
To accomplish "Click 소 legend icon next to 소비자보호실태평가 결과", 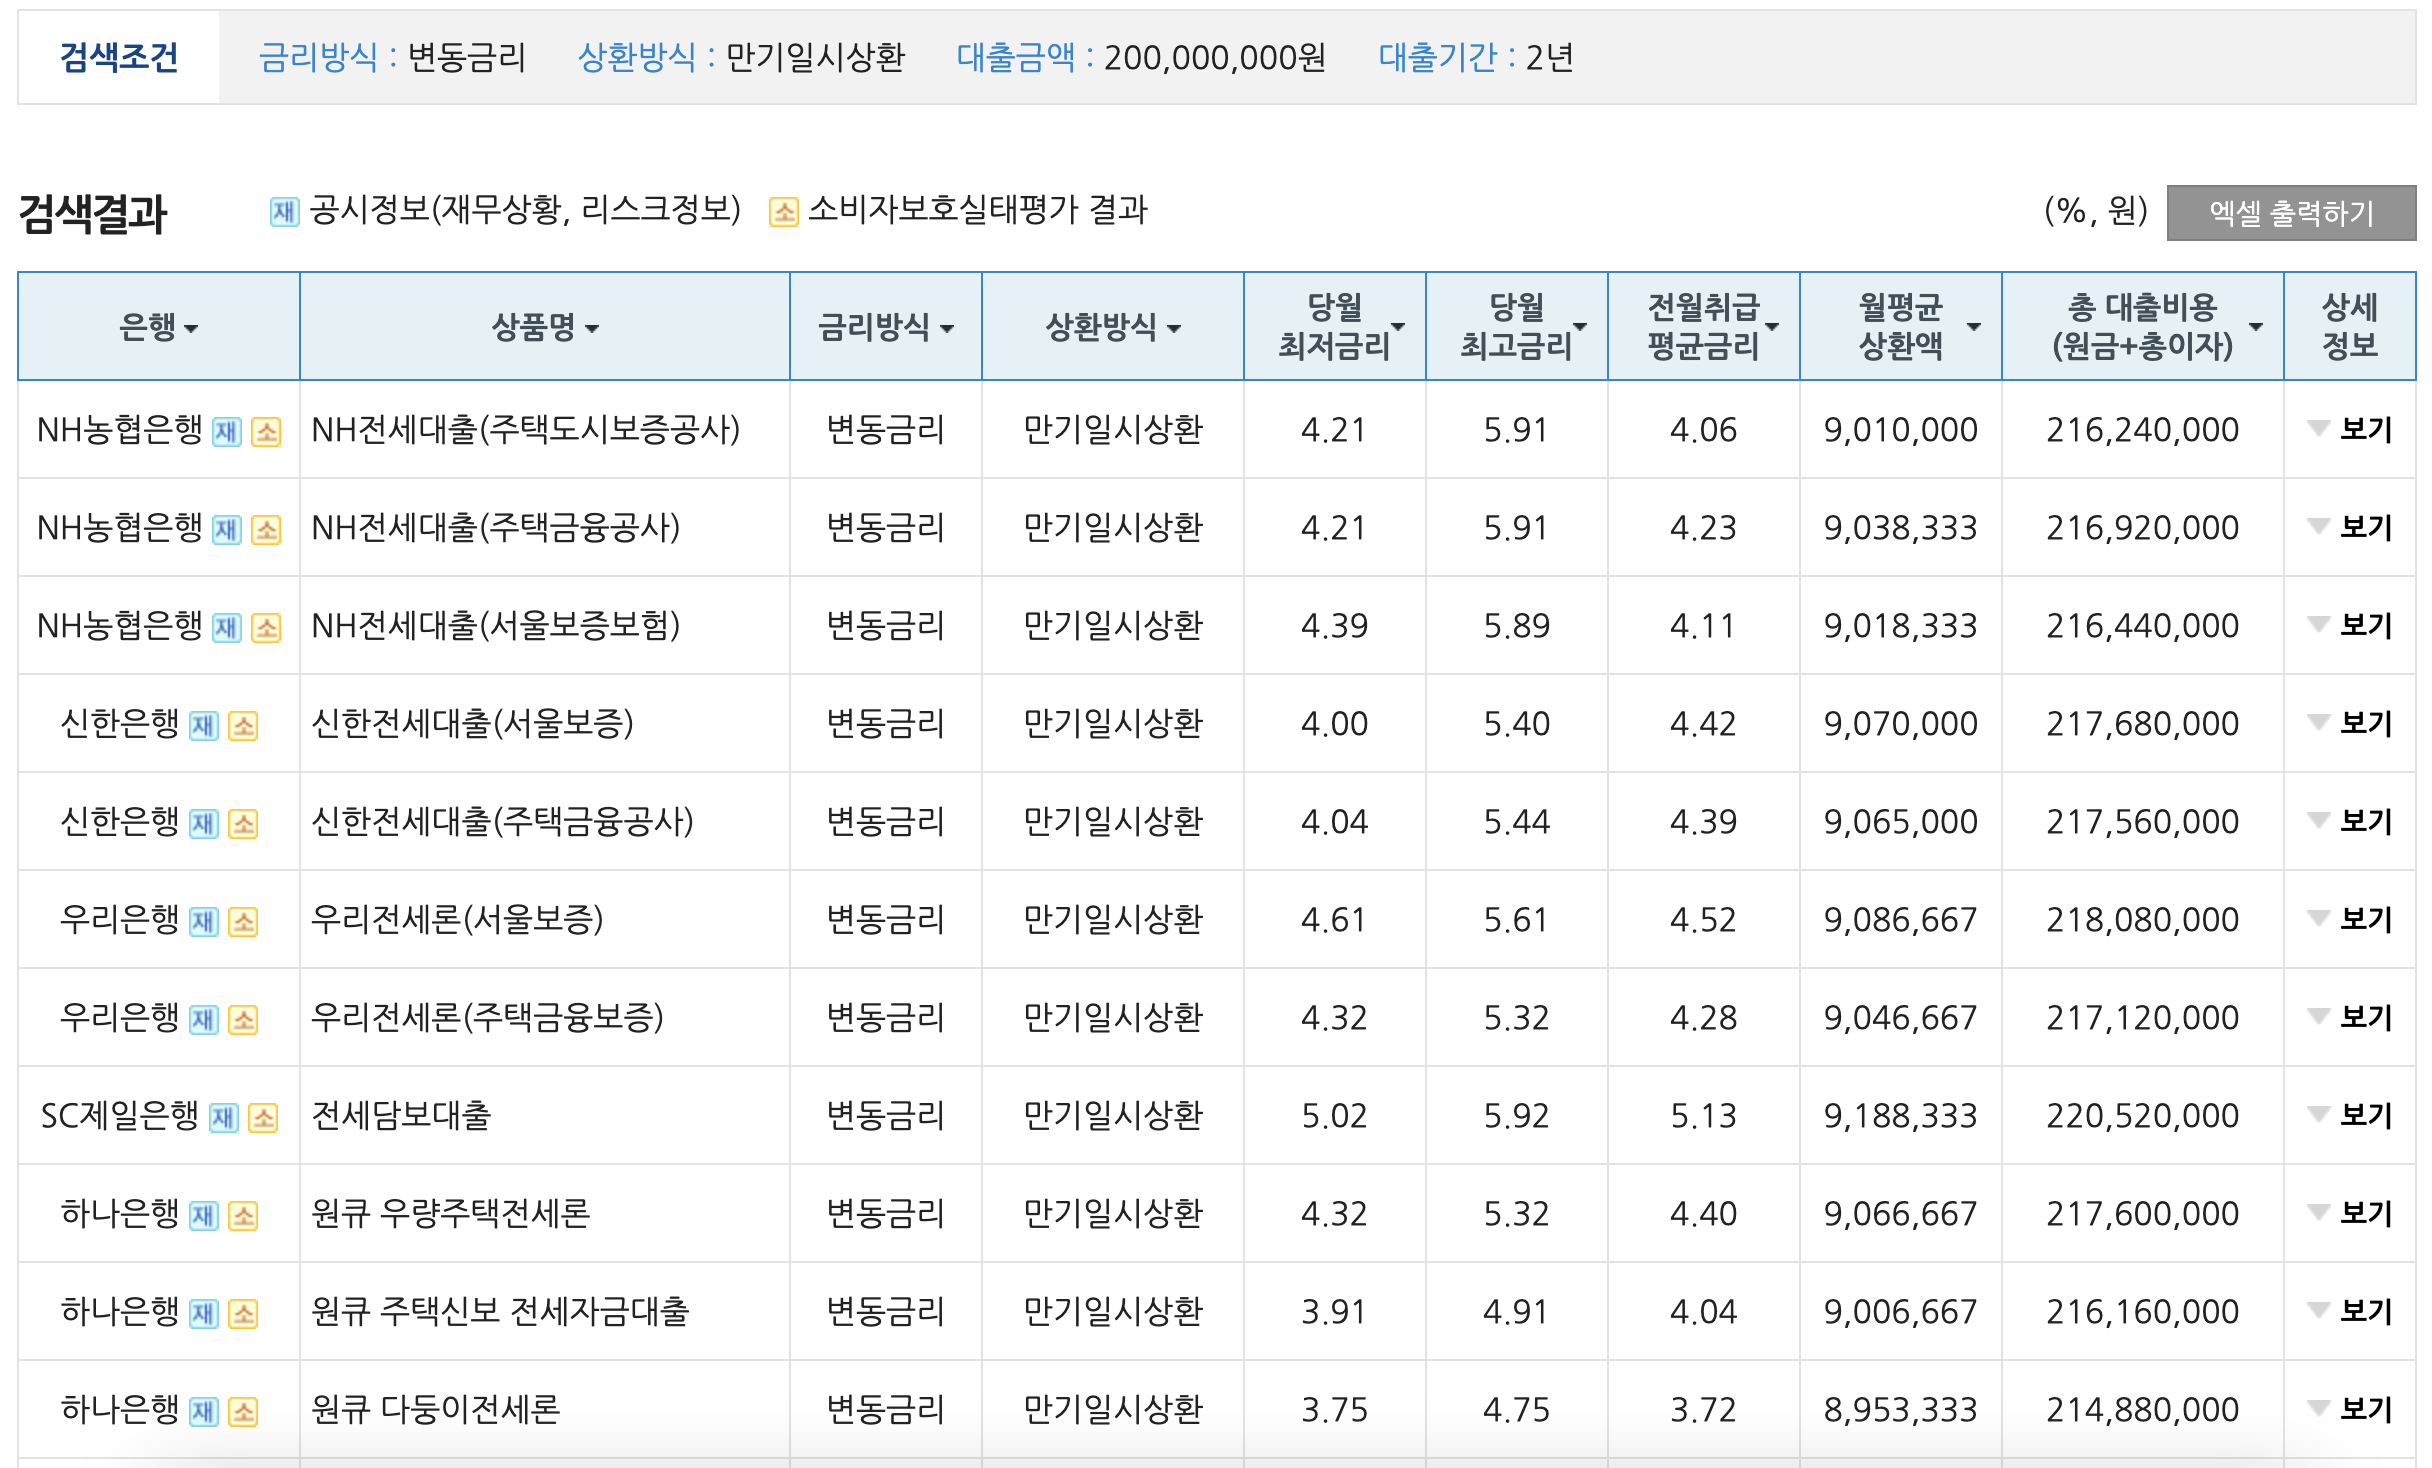I will click(783, 212).
